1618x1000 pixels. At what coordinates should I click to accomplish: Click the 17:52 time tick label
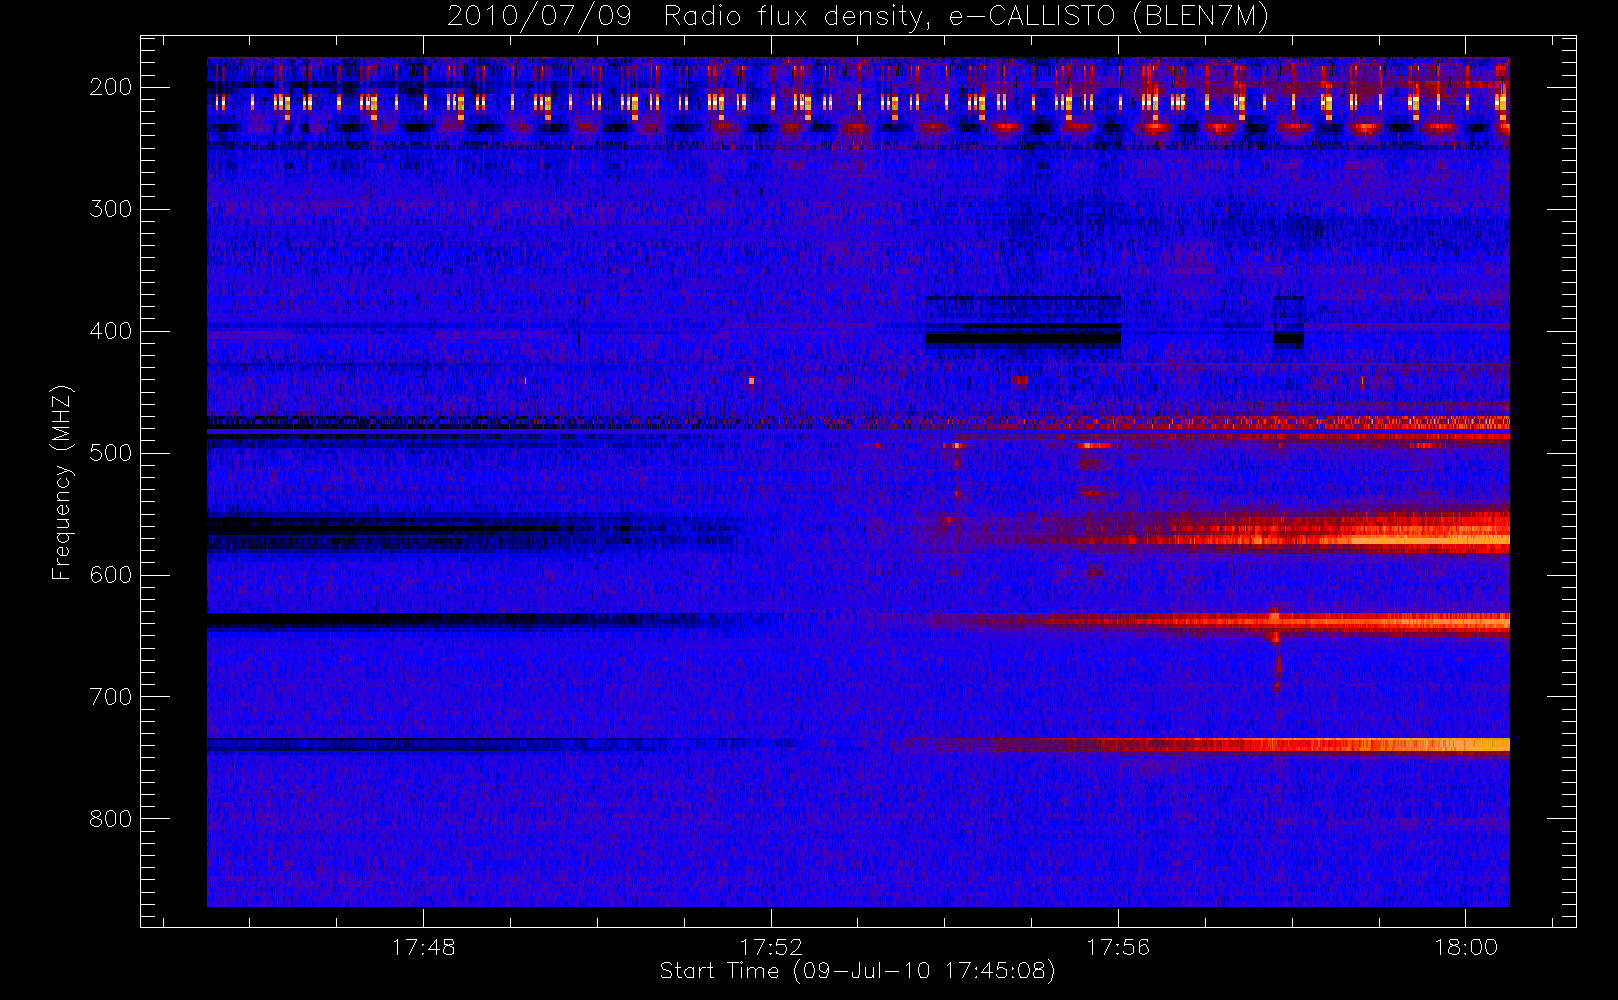771,947
